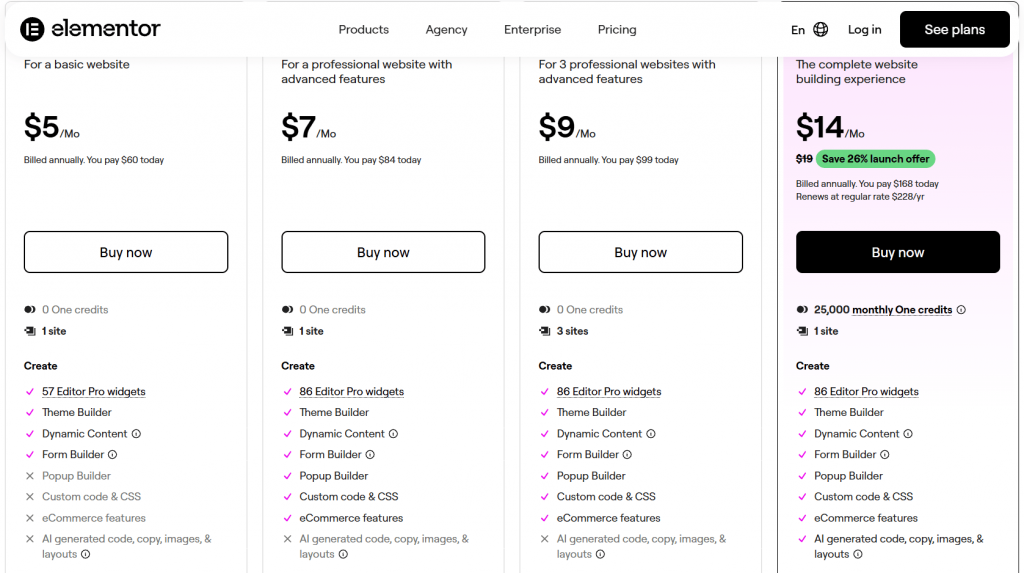Click the credits icon beside 25,000 monthly credits
This screenshot has height=573, width=1024.
point(803,310)
